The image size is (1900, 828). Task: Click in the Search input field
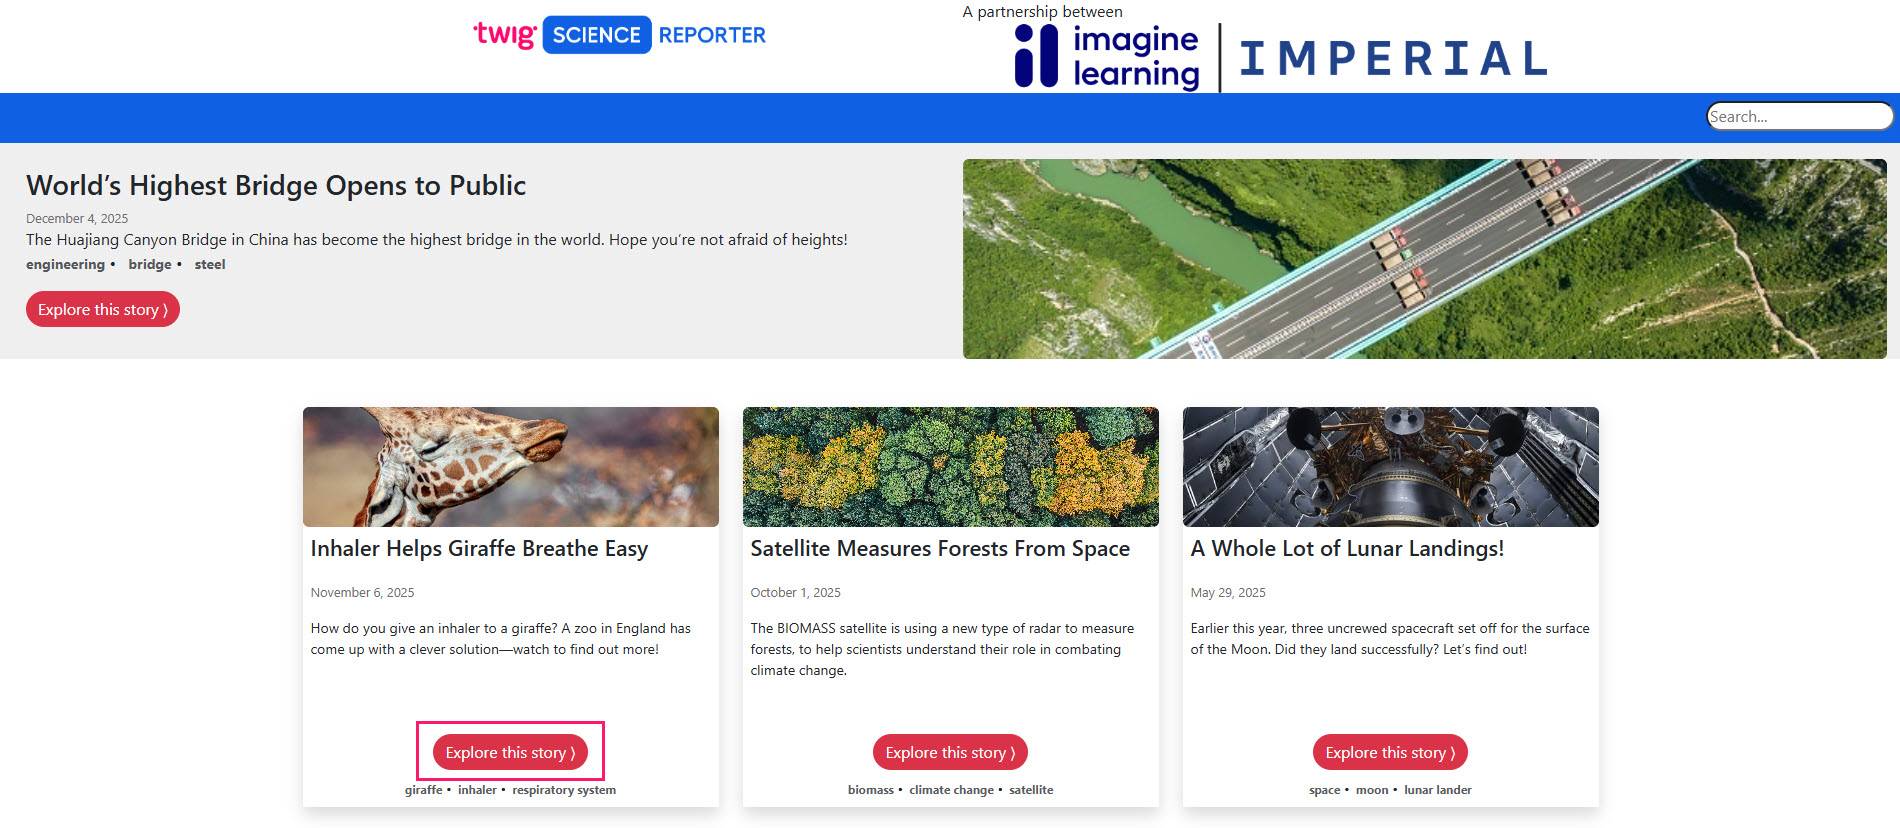tap(1798, 117)
